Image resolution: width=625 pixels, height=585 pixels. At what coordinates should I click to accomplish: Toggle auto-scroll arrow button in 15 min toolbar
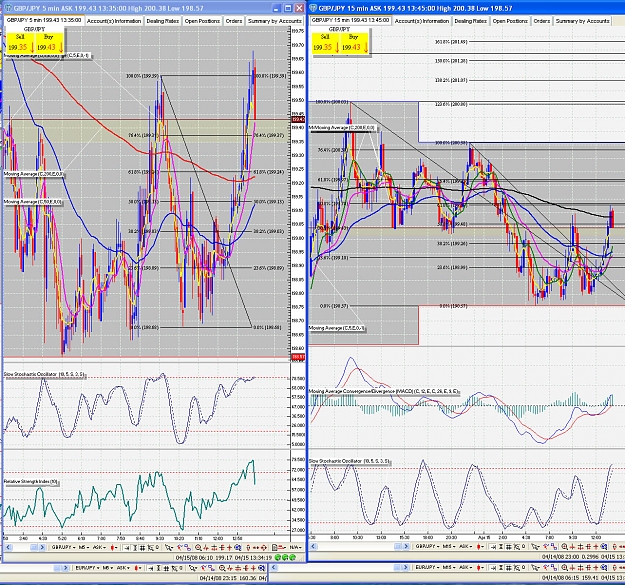[493, 546]
